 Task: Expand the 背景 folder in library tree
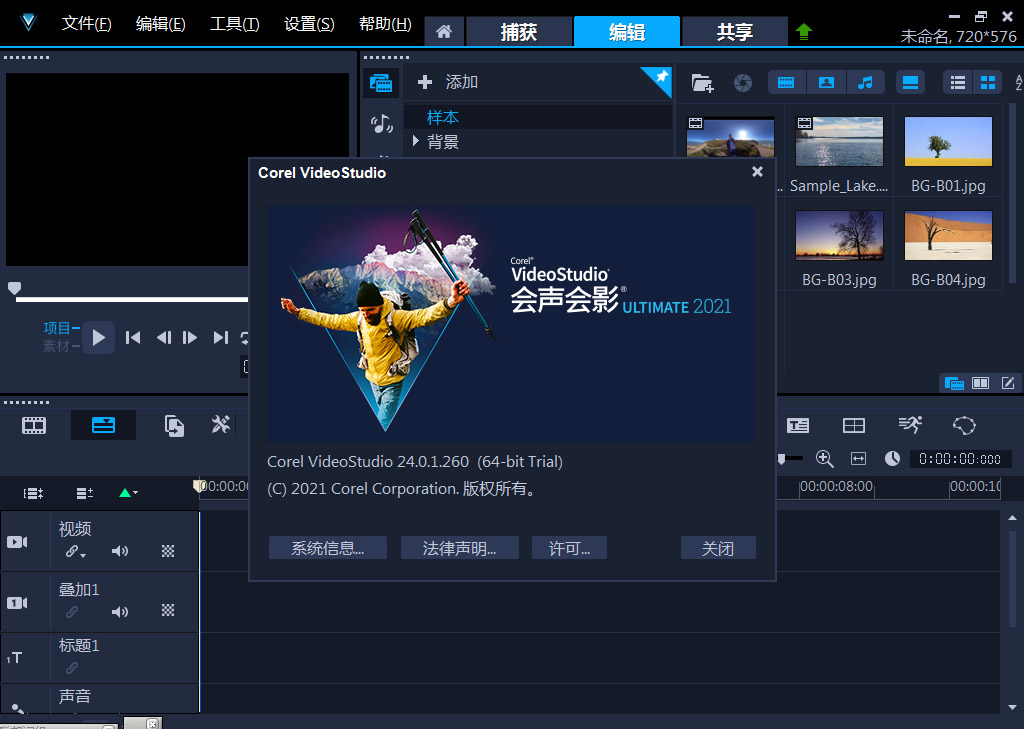pyautogui.click(x=416, y=142)
